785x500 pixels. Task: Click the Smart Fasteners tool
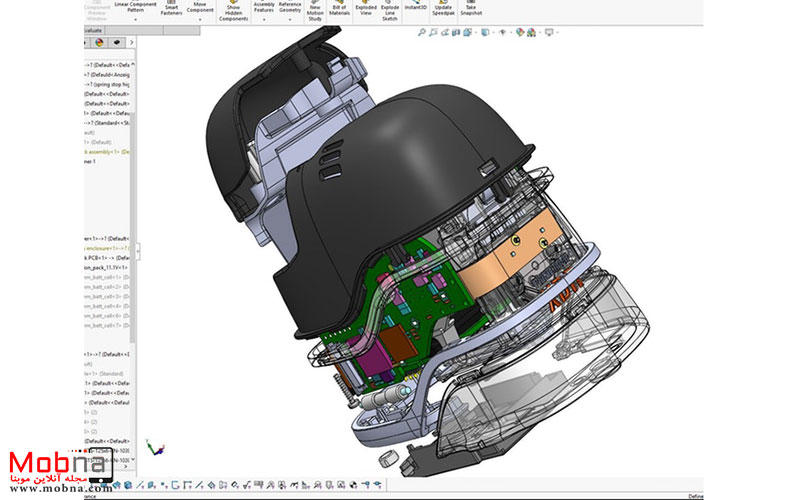[172, 9]
